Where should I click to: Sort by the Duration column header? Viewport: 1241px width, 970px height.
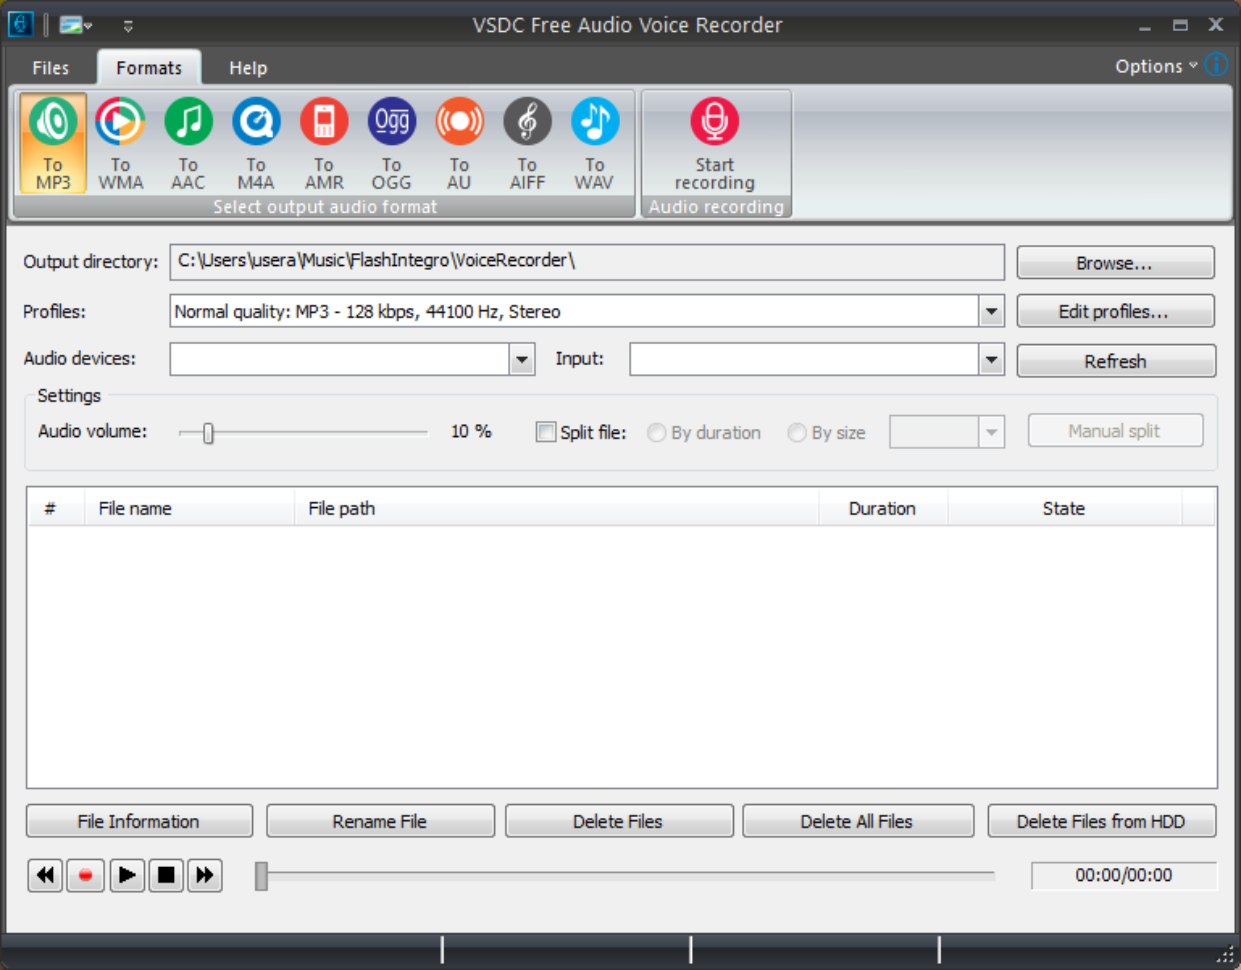[883, 508]
